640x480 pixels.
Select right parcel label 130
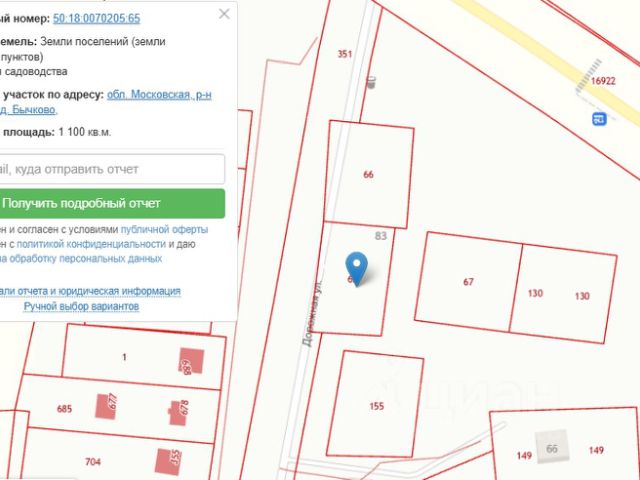pos(582,296)
